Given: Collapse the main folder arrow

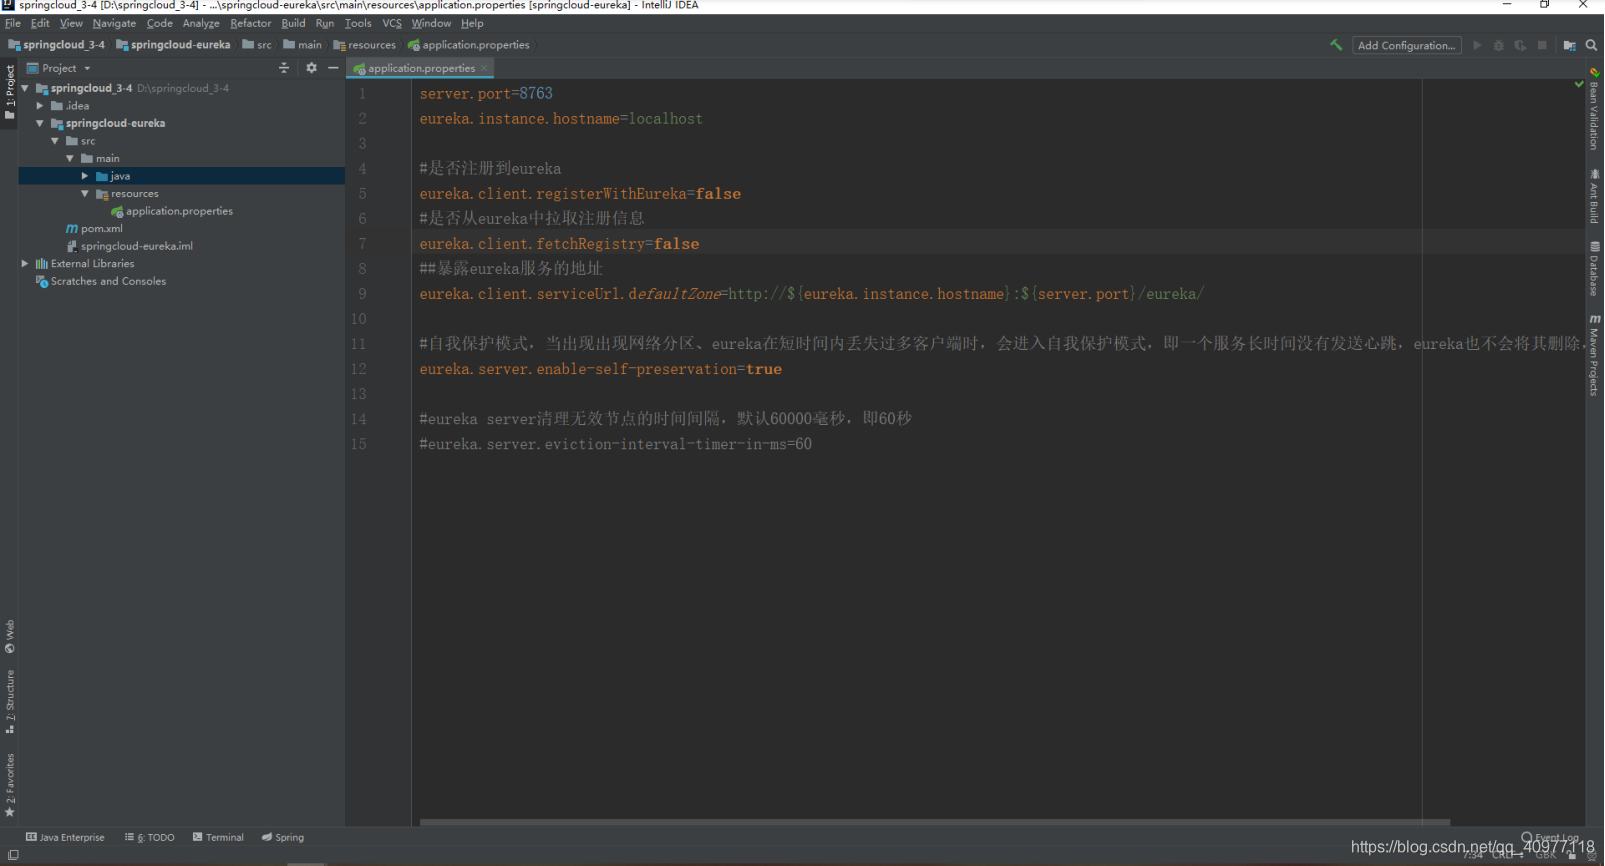Looking at the screenshot, I should coord(70,158).
